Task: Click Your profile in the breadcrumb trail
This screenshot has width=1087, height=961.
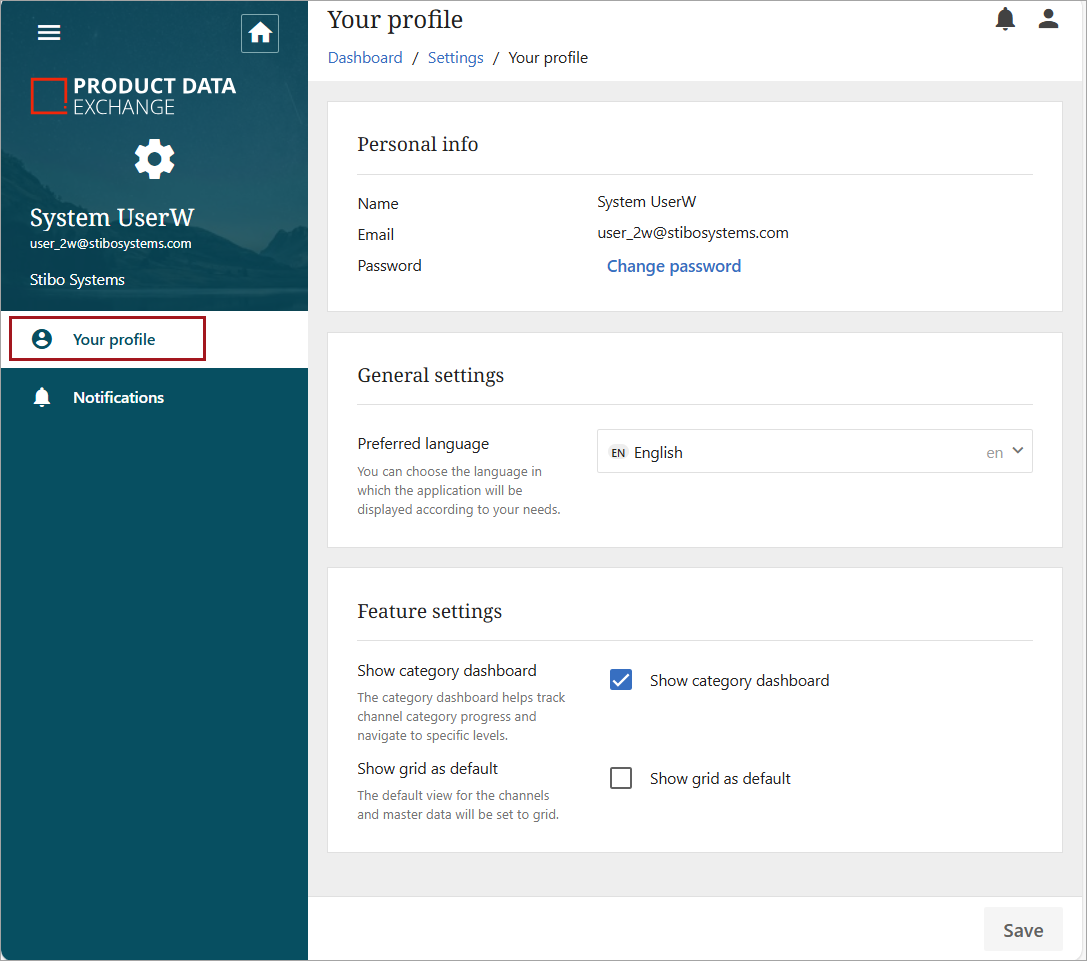Action: [548, 58]
